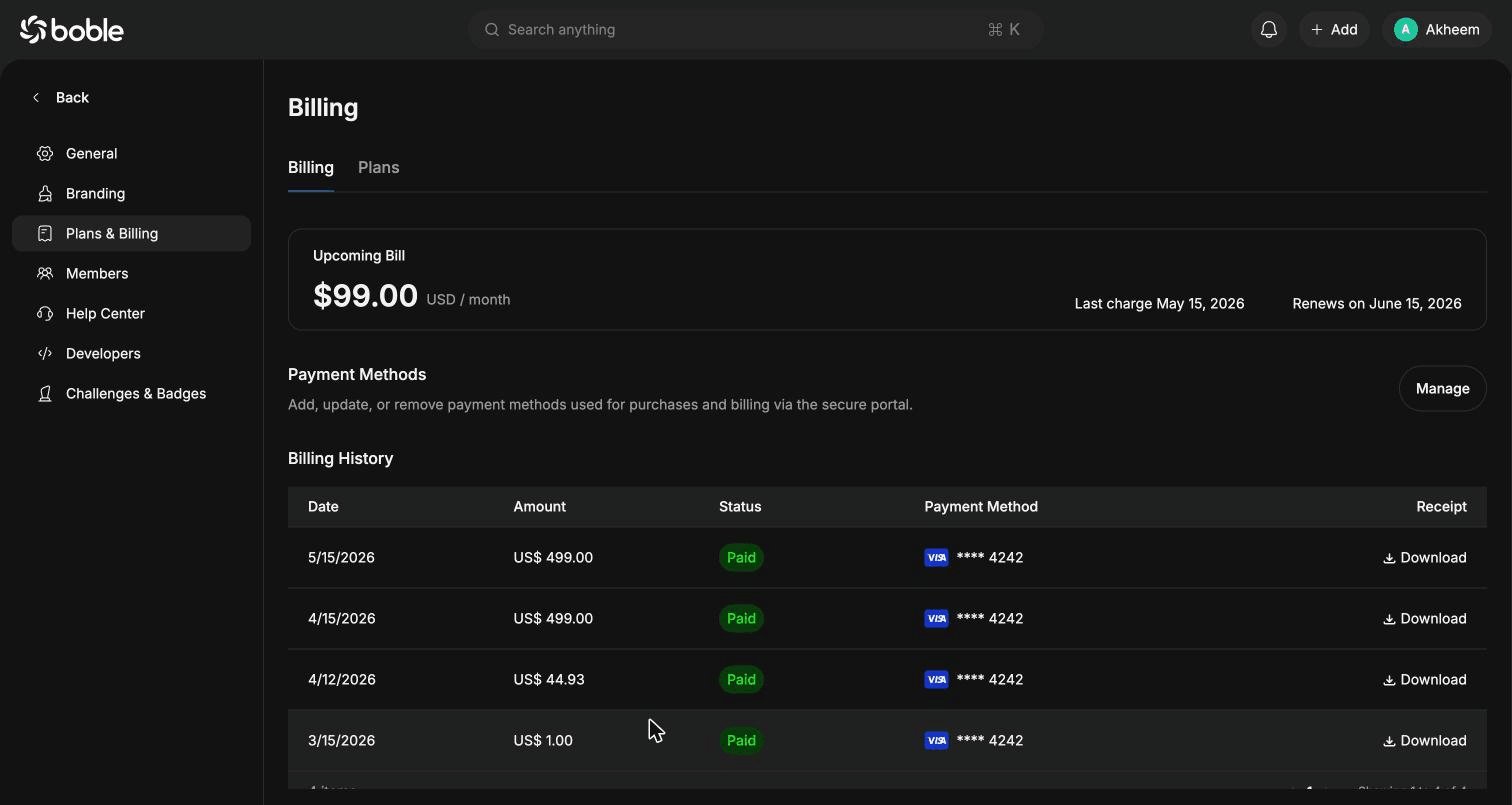Click the Branding icon
This screenshot has width=1512, height=805.
45,193
